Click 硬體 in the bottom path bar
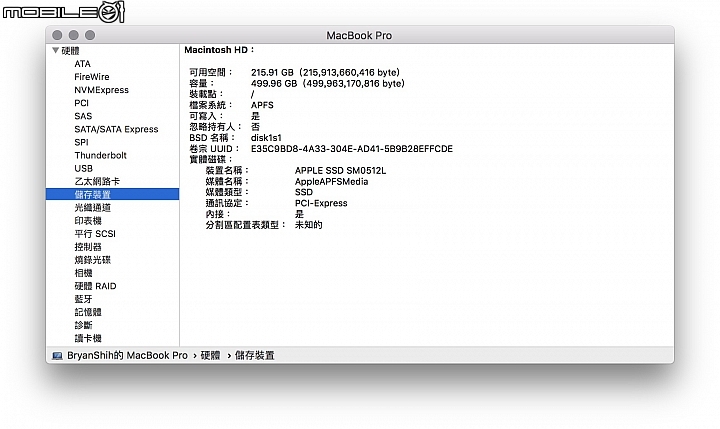 [210, 356]
